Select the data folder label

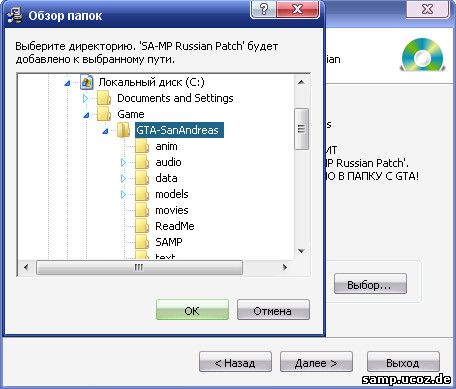(x=166, y=178)
